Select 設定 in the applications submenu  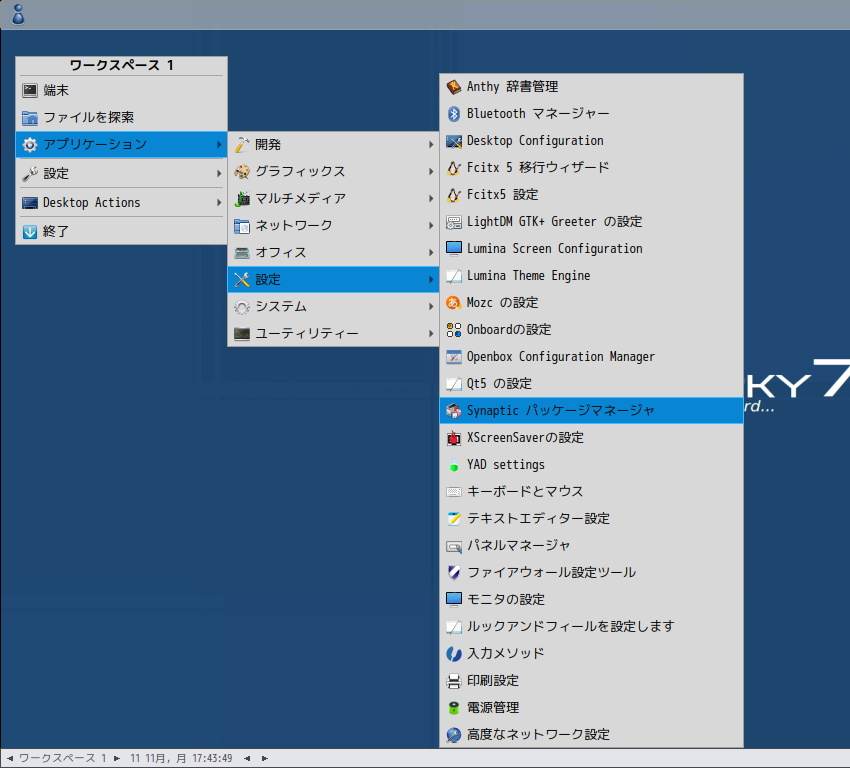pos(333,280)
